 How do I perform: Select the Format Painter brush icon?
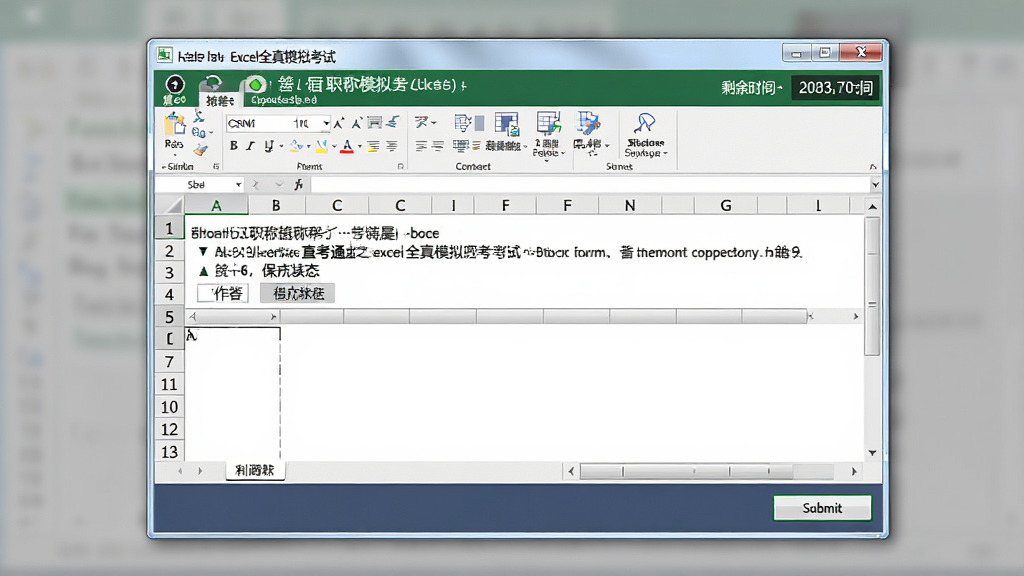pyautogui.click(x=201, y=150)
